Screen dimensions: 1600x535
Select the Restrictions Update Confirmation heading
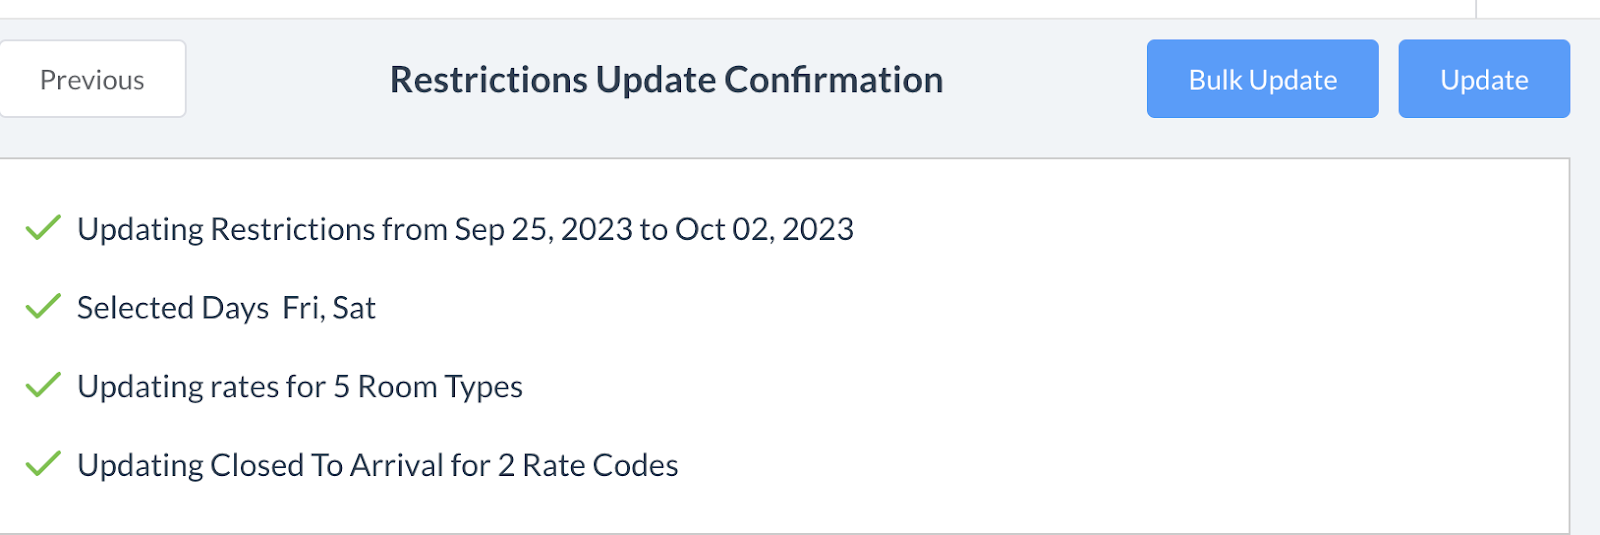(666, 79)
